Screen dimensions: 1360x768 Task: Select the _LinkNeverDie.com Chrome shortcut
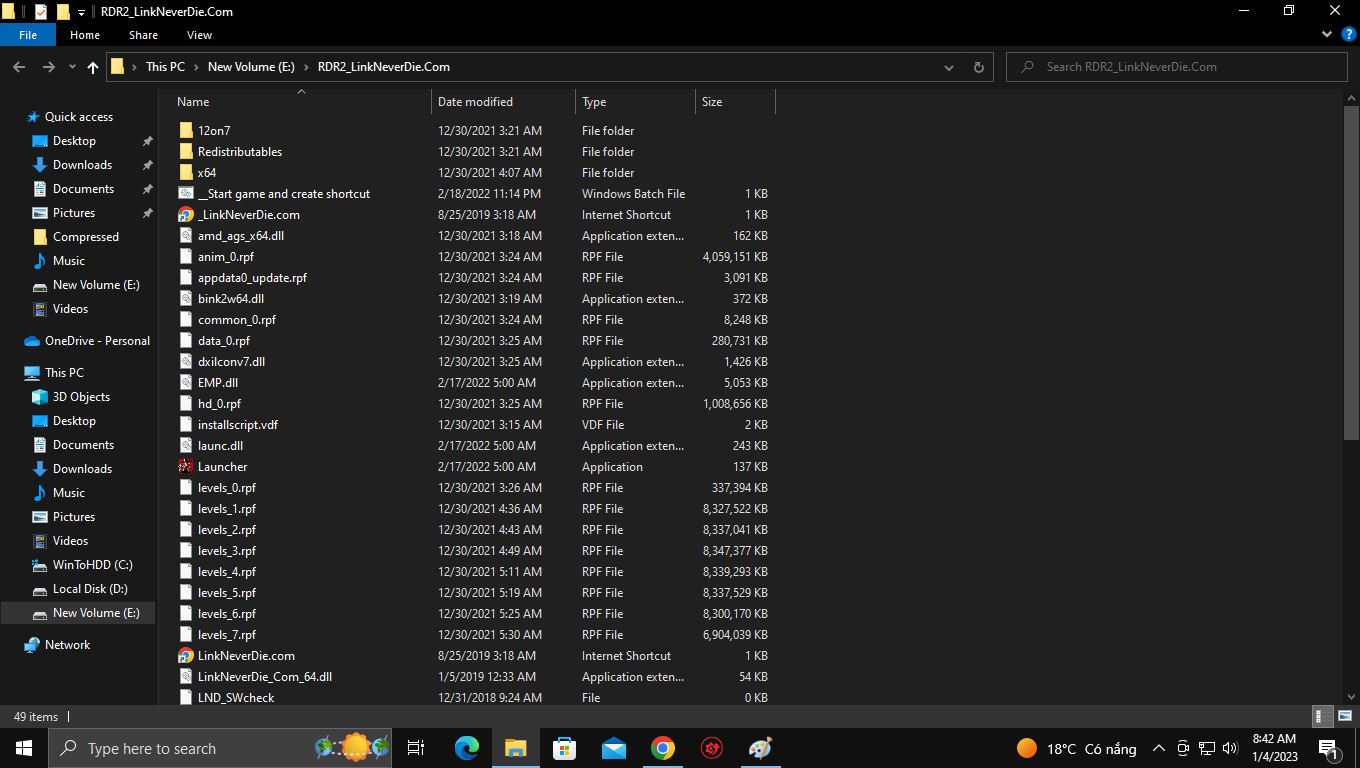tap(186, 215)
